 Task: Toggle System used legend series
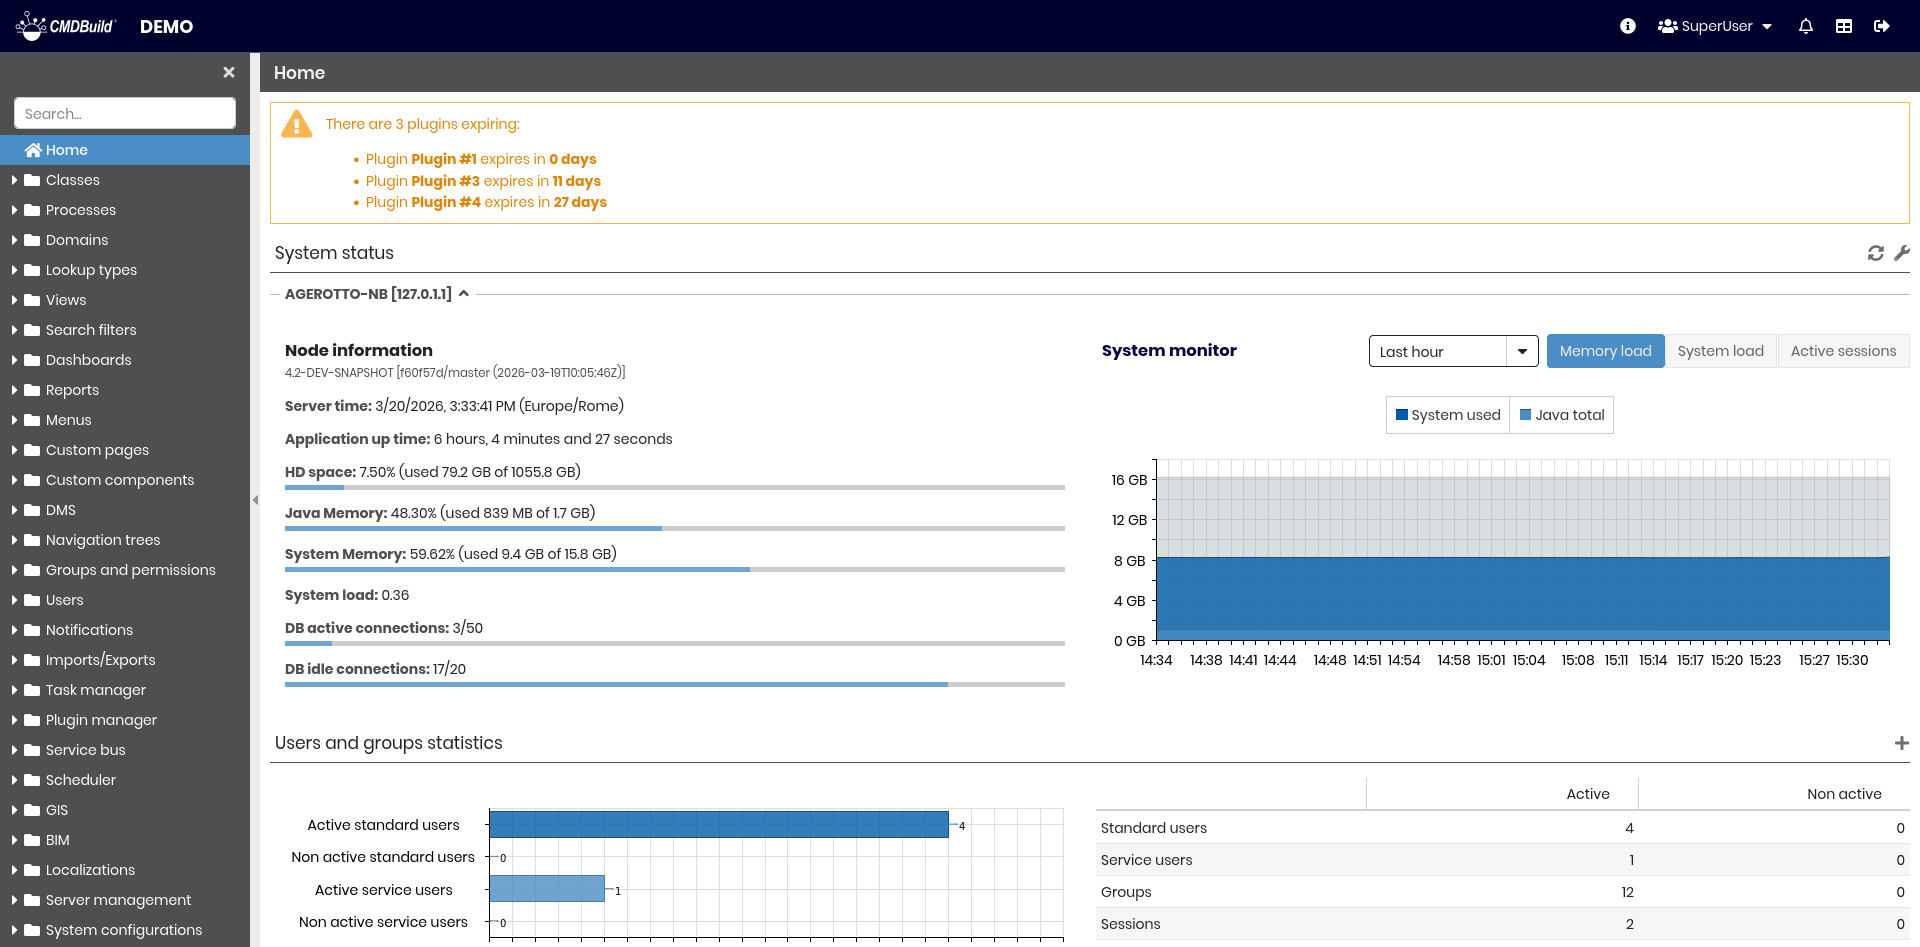pyautogui.click(x=1448, y=415)
